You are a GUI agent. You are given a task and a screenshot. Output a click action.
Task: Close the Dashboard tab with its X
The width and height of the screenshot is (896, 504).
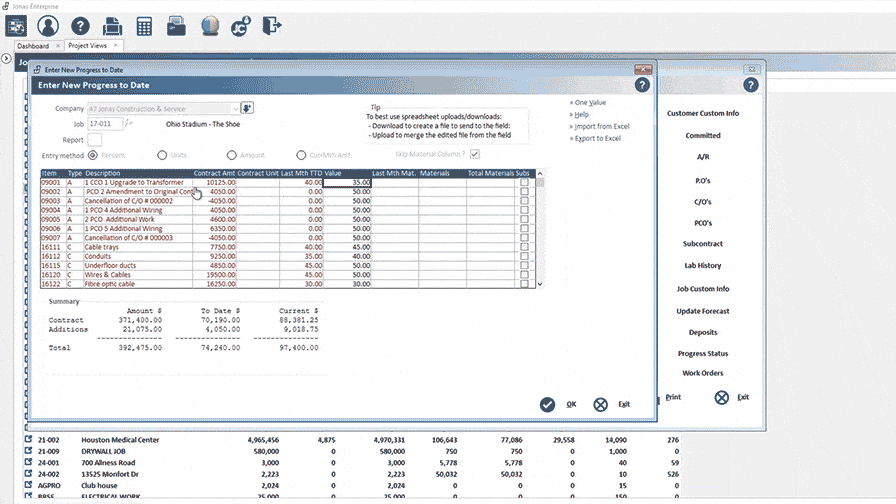[x=58, y=46]
